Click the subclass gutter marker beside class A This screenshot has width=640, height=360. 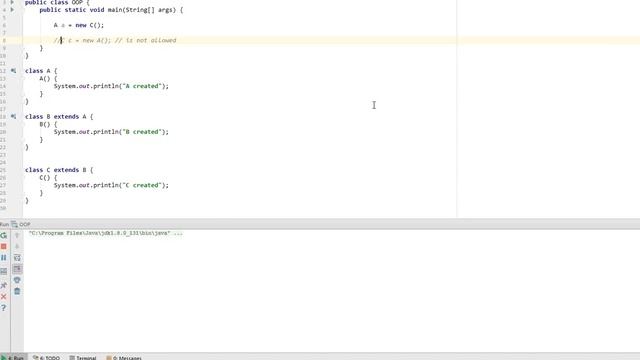coord(13,71)
